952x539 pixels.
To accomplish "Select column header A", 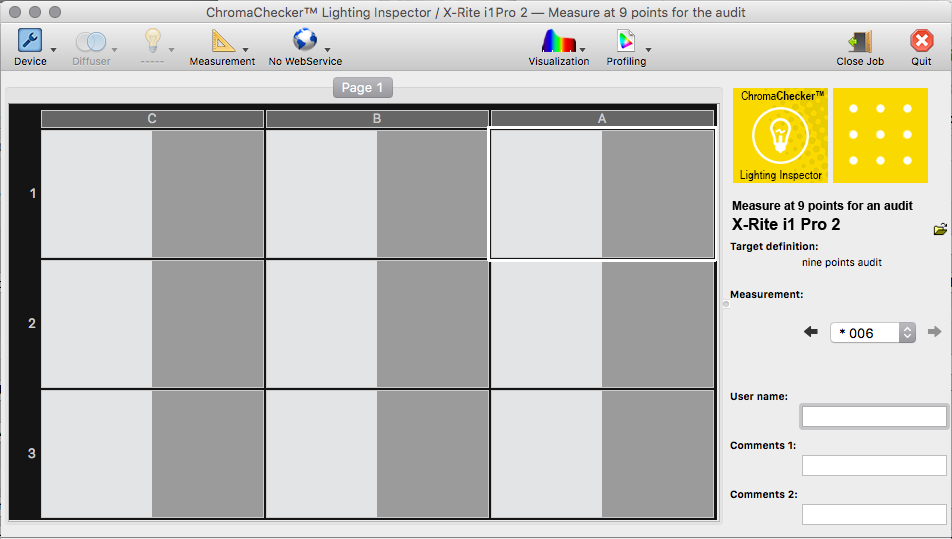I will pyautogui.click(x=602, y=119).
